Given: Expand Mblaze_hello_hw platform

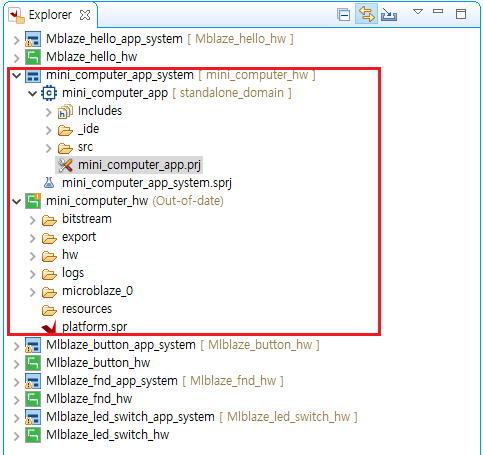Looking at the screenshot, I should [x=16, y=58].
